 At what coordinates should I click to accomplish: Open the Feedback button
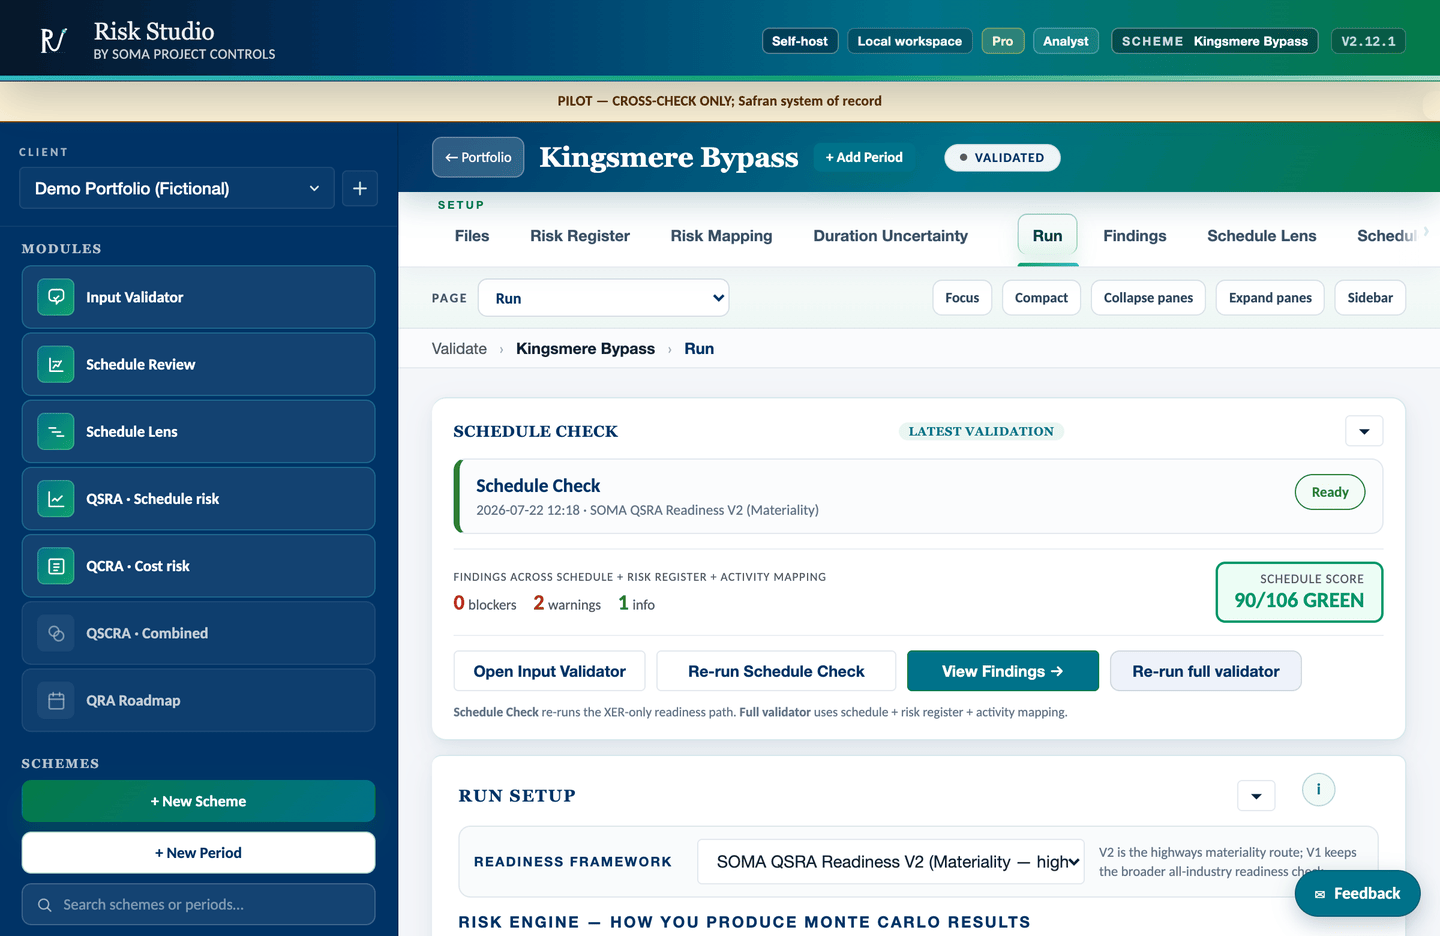pos(1357,893)
